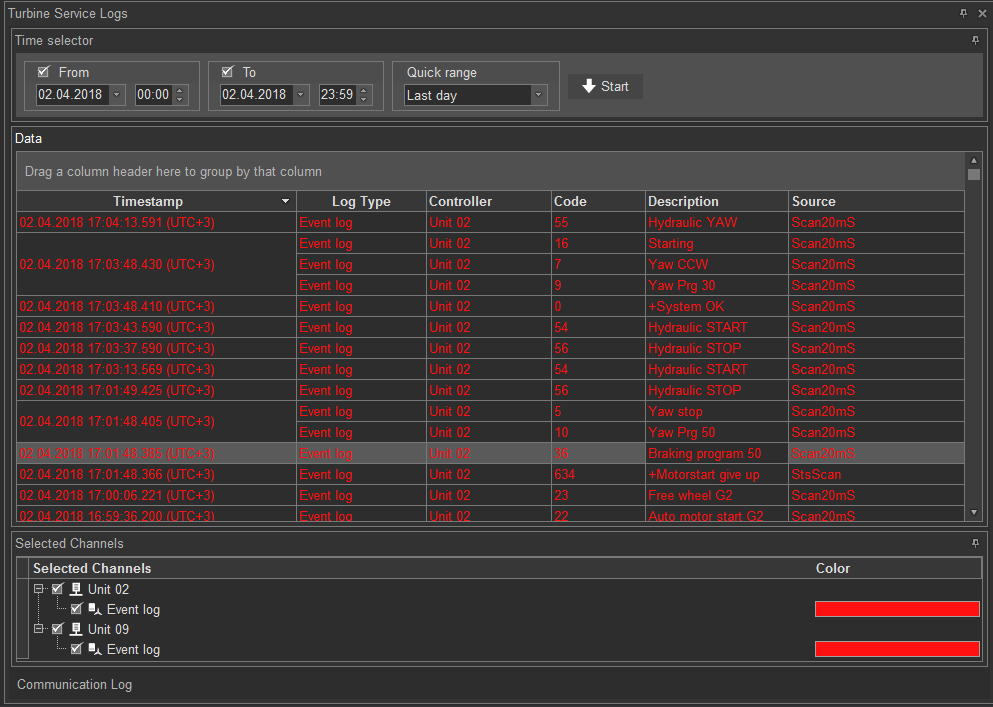Open the From date picker dropdown
993x707 pixels.
point(116,96)
